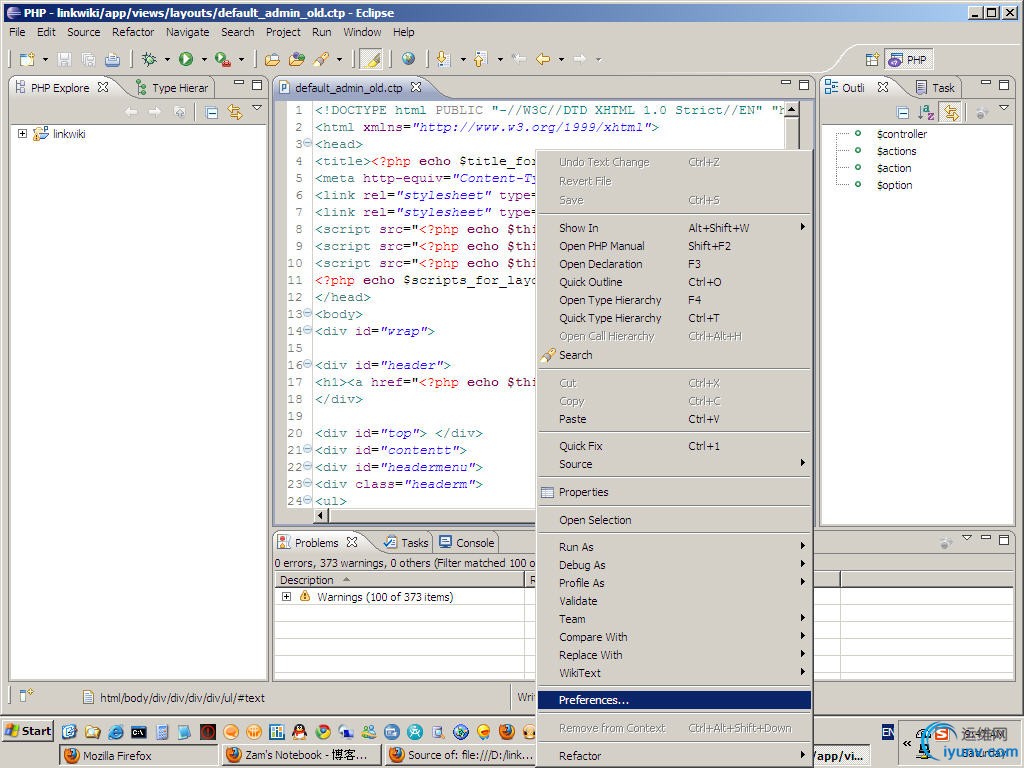Click the New wizard toolbar icon
Viewport: 1024px width, 768px height.
(27, 59)
